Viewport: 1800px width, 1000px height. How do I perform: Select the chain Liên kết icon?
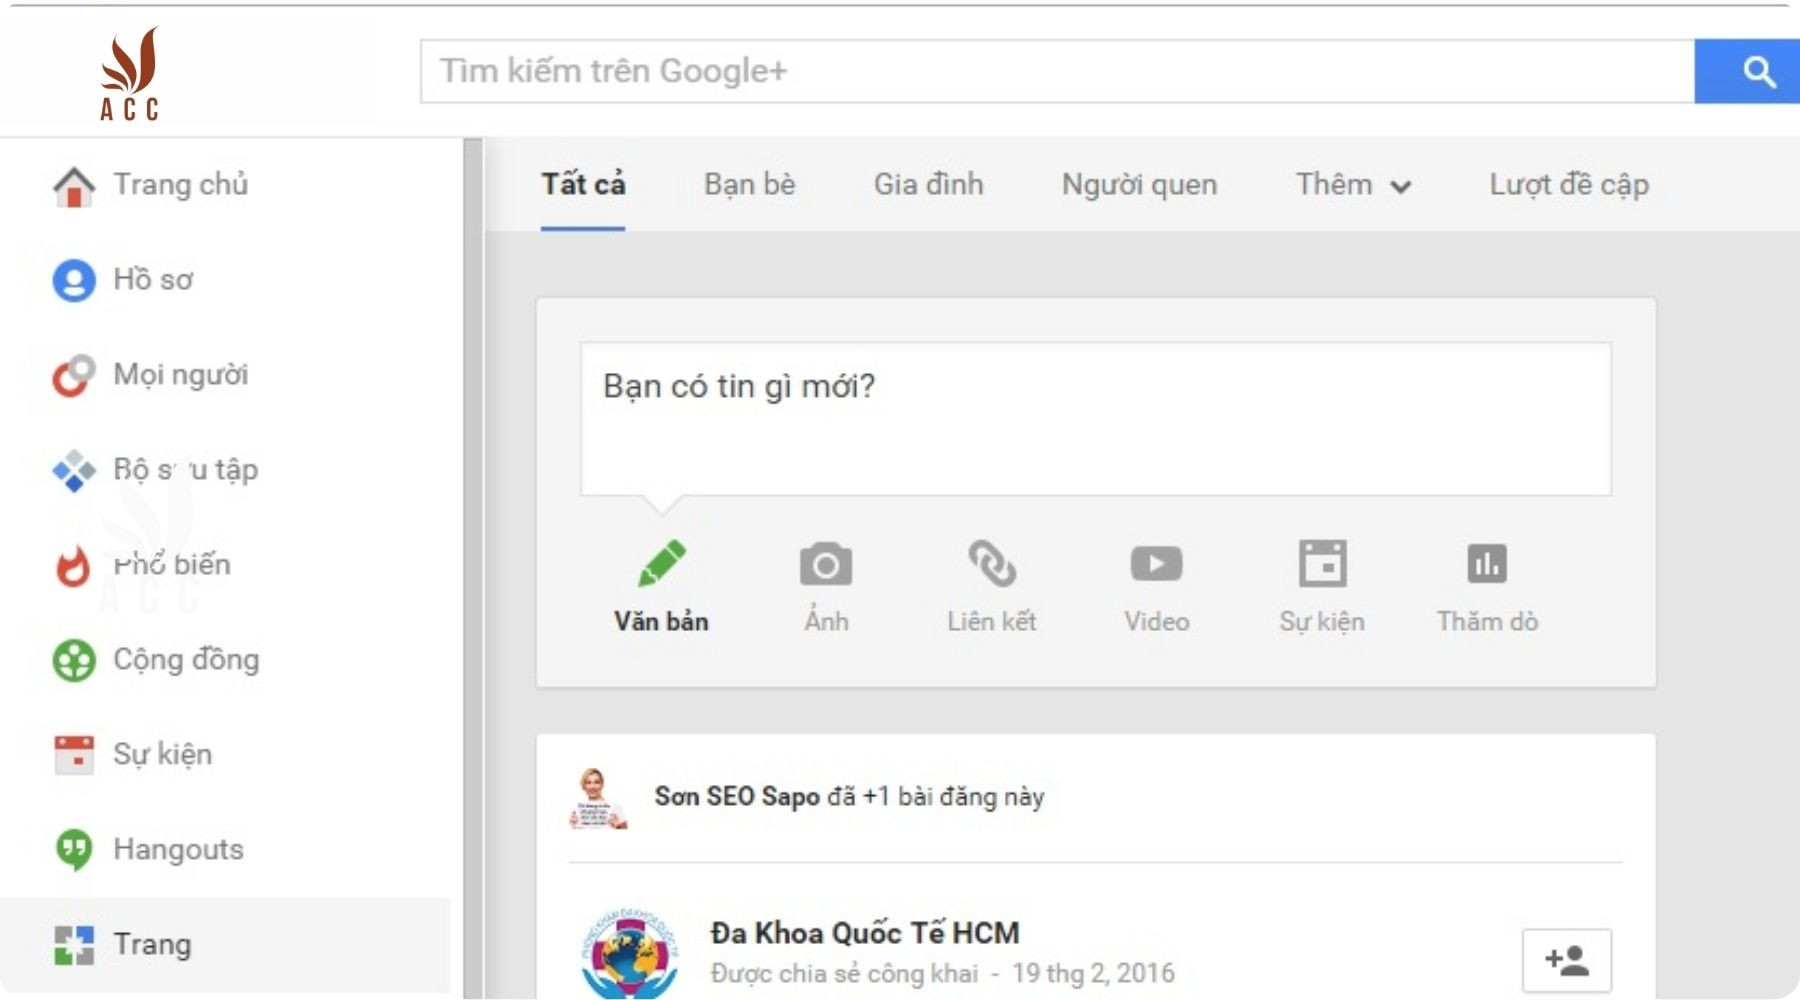tap(992, 563)
